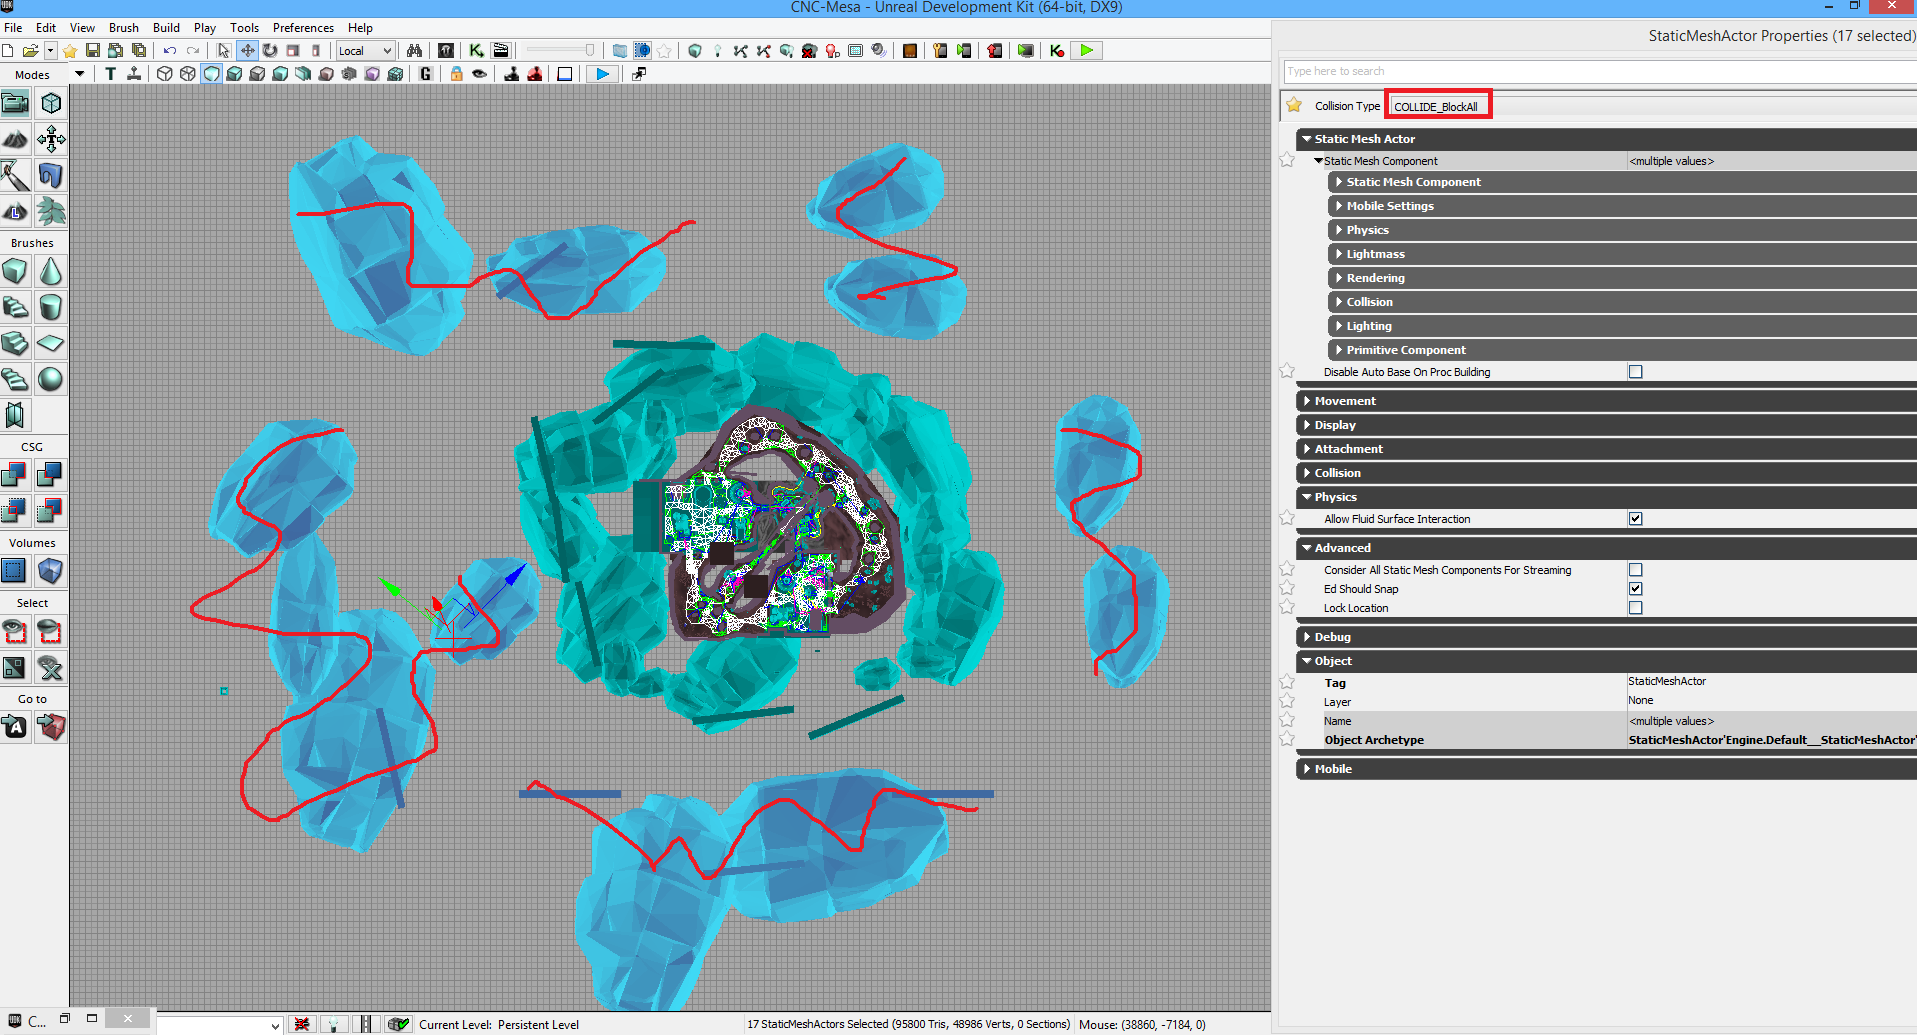Click the Build paths icon
Screen dimensions: 1917x1035
(x=741, y=51)
